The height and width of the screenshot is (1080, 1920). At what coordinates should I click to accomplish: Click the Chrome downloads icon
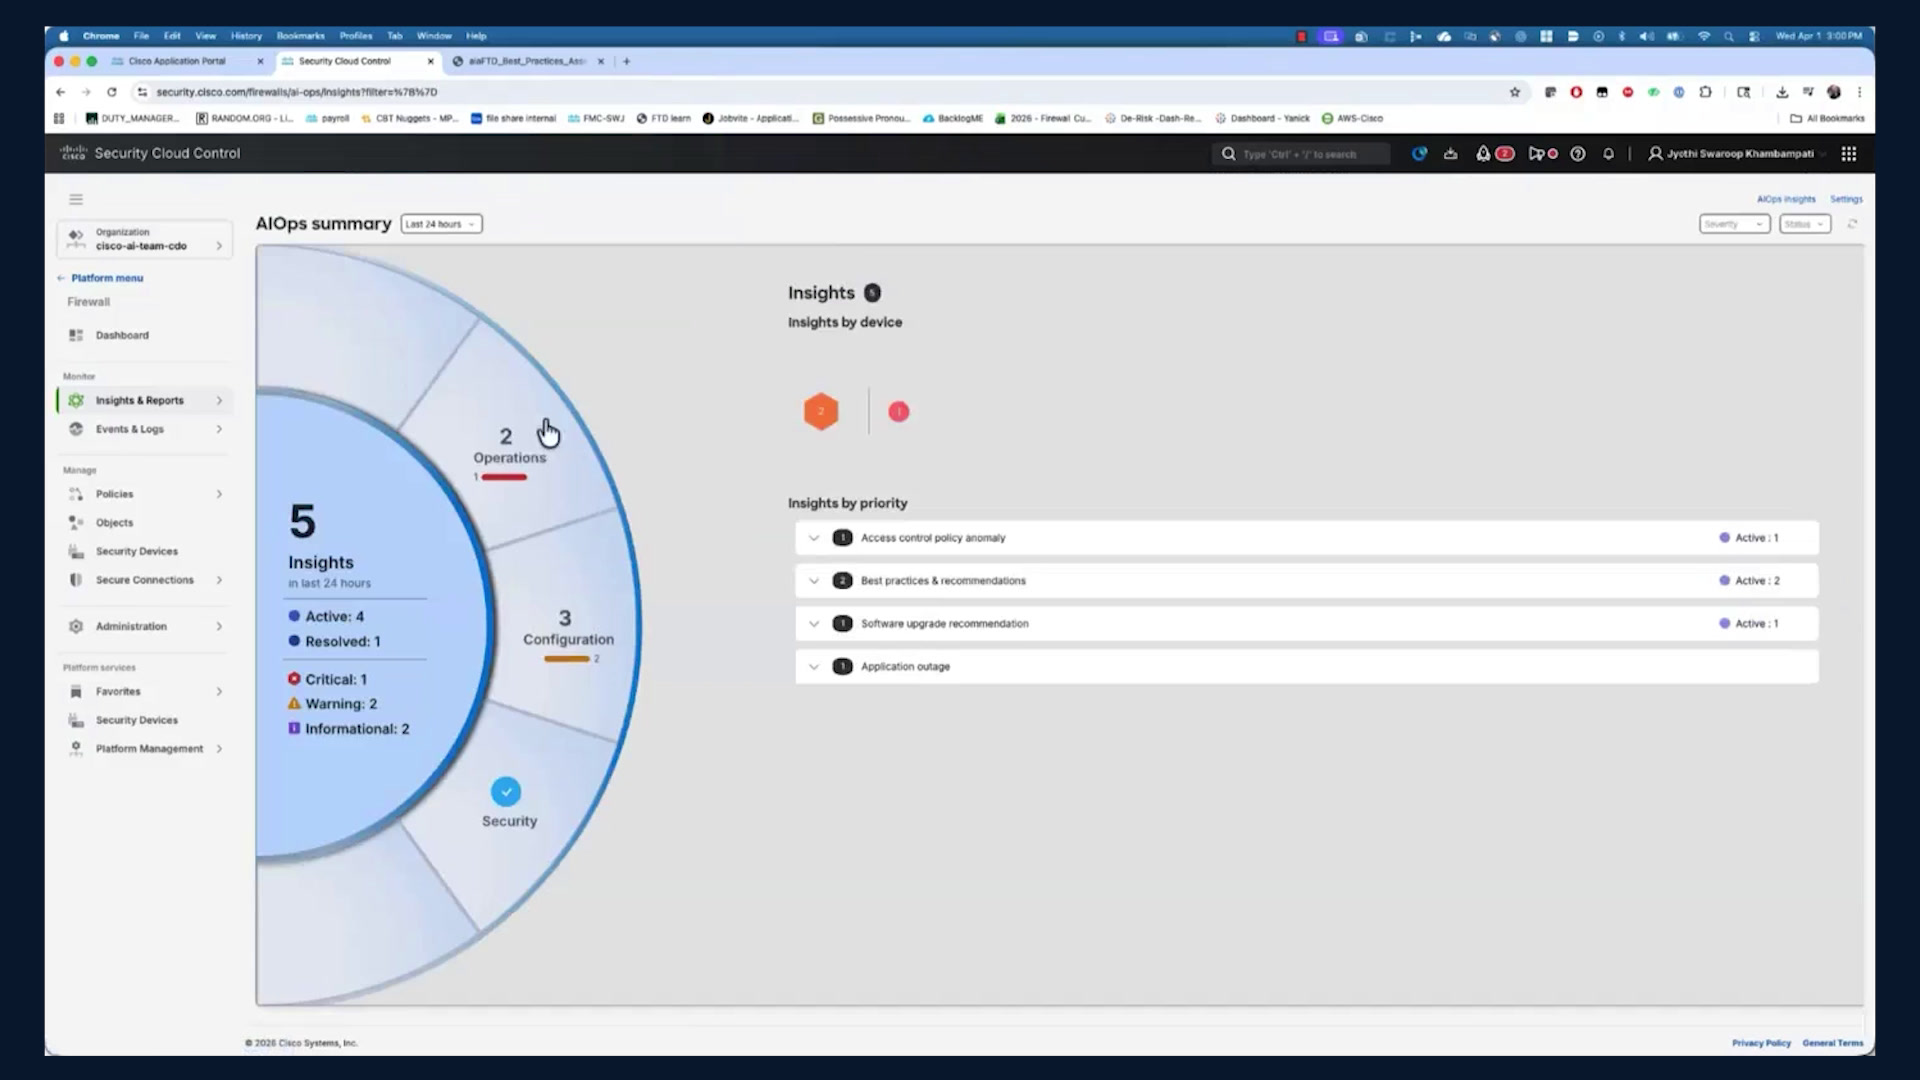pos(1782,92)
